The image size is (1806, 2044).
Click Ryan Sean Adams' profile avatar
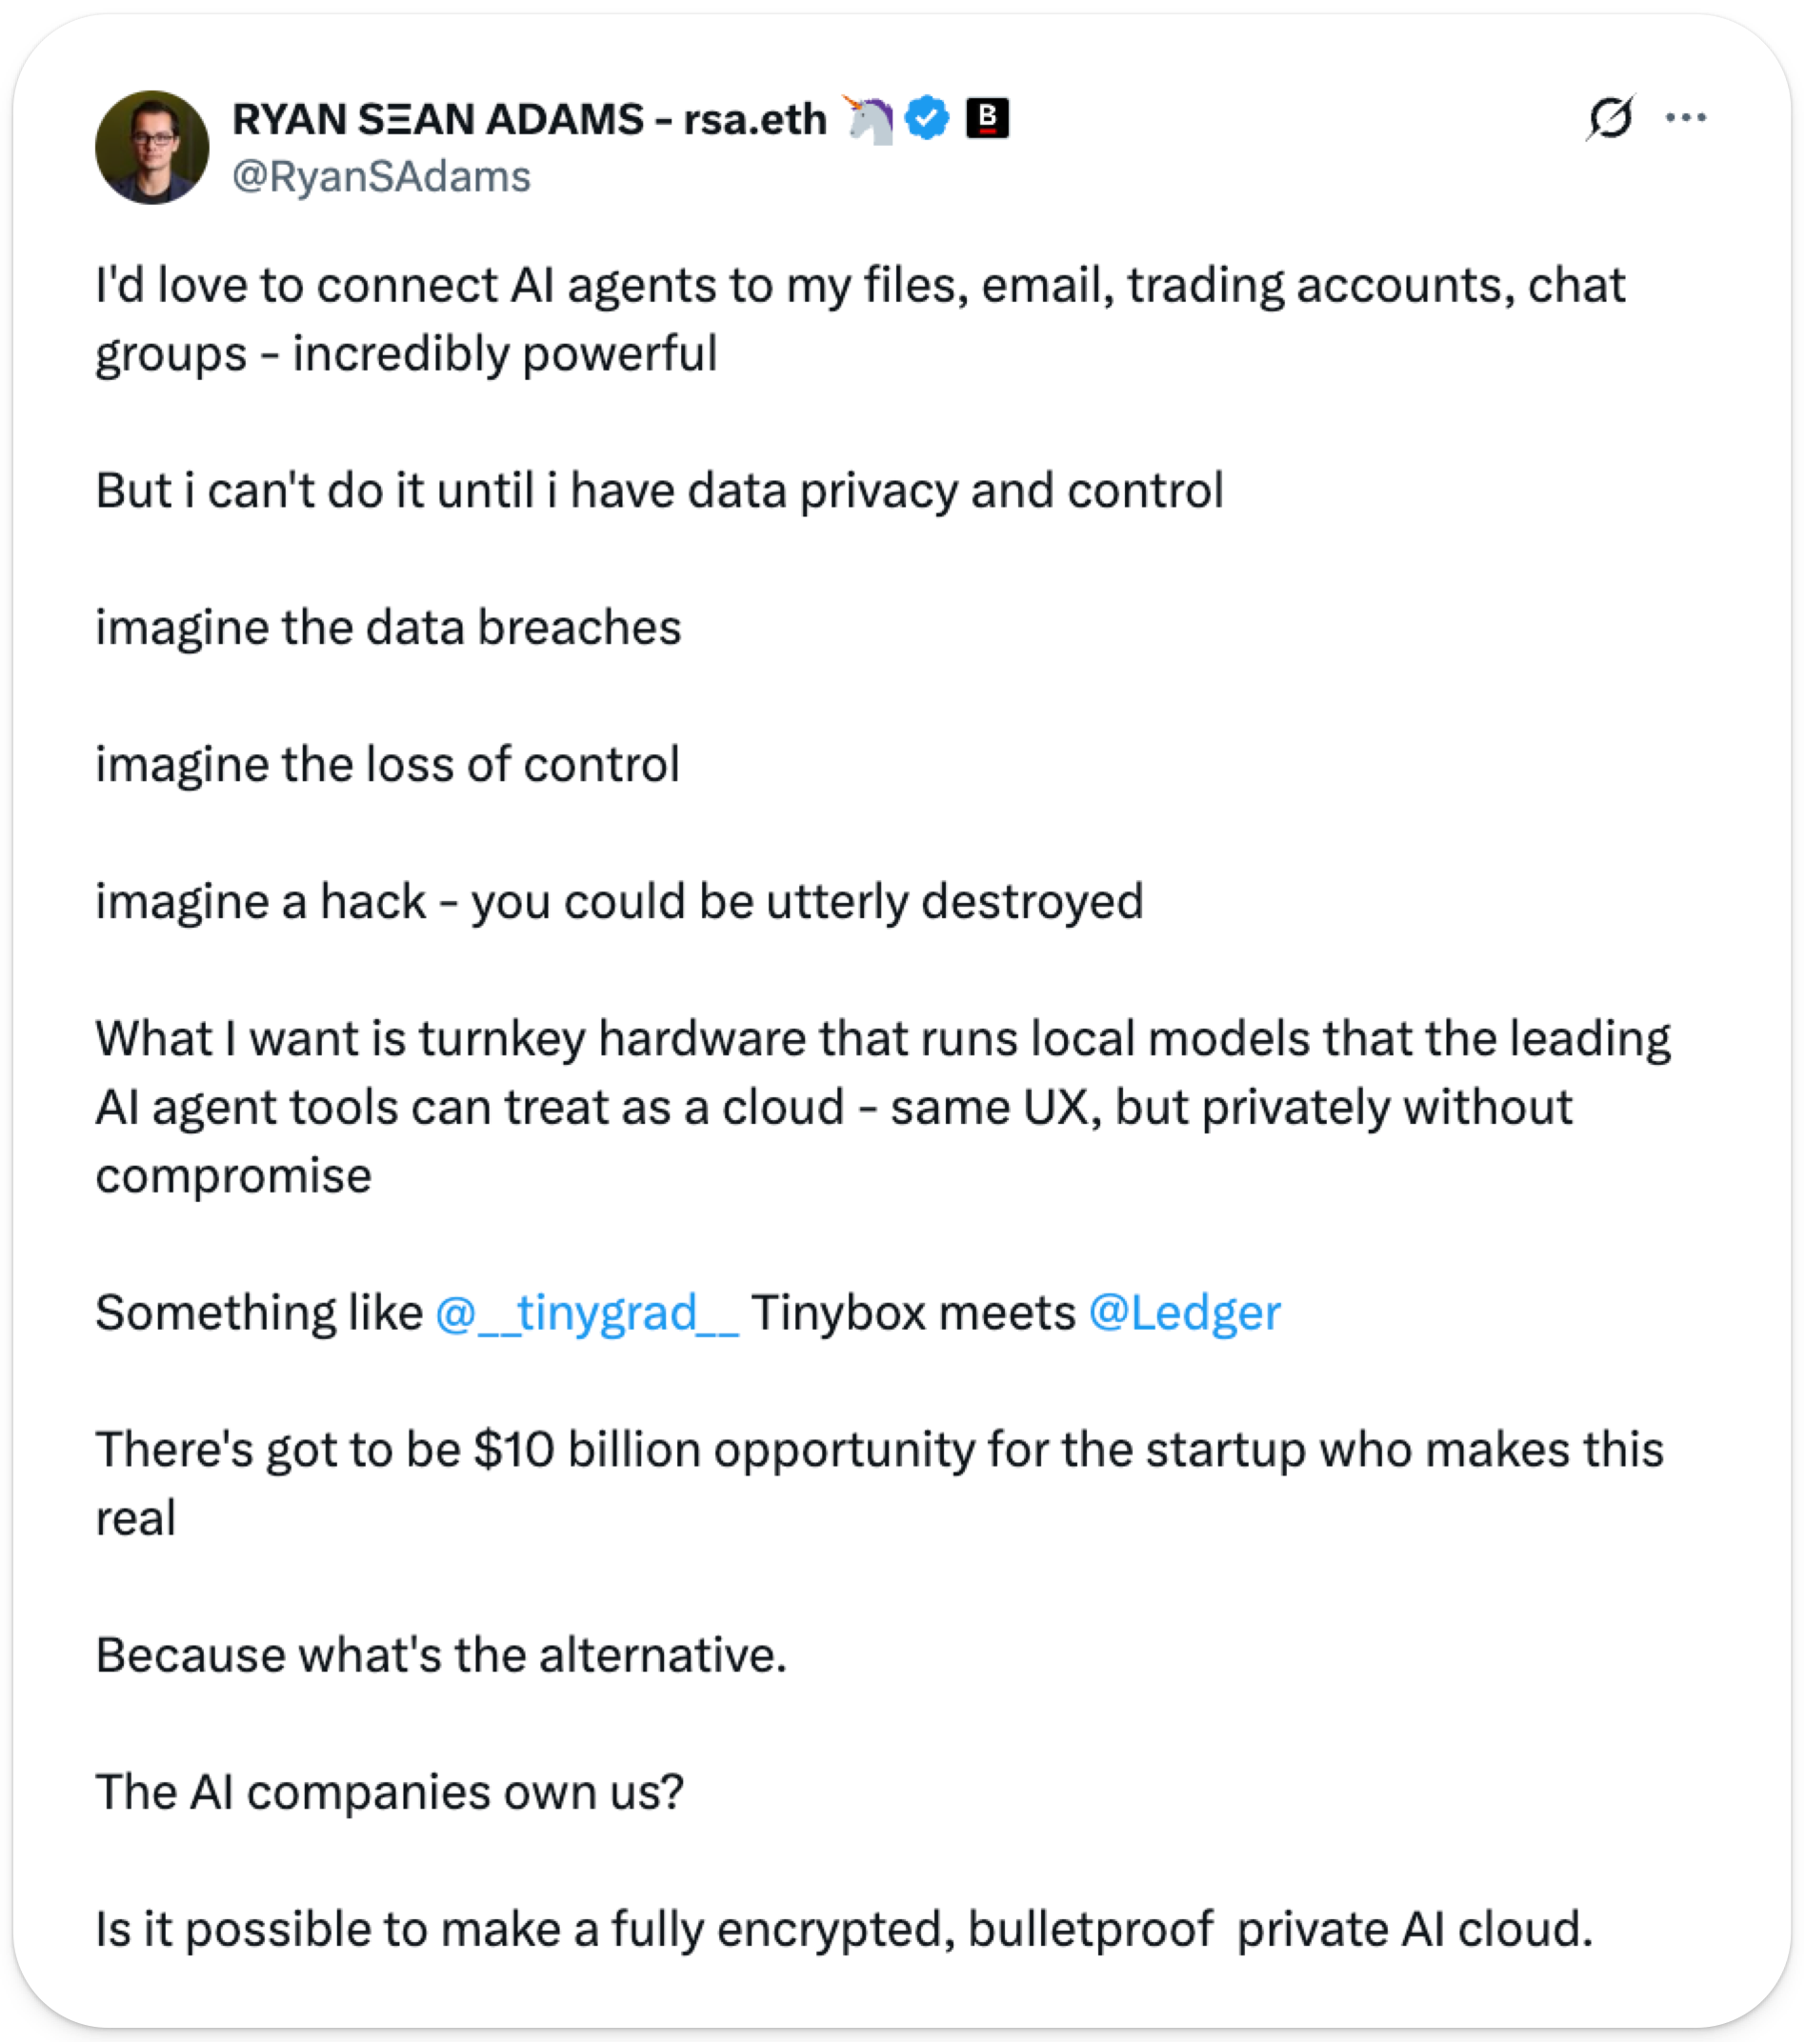click(x=152, y=148)
